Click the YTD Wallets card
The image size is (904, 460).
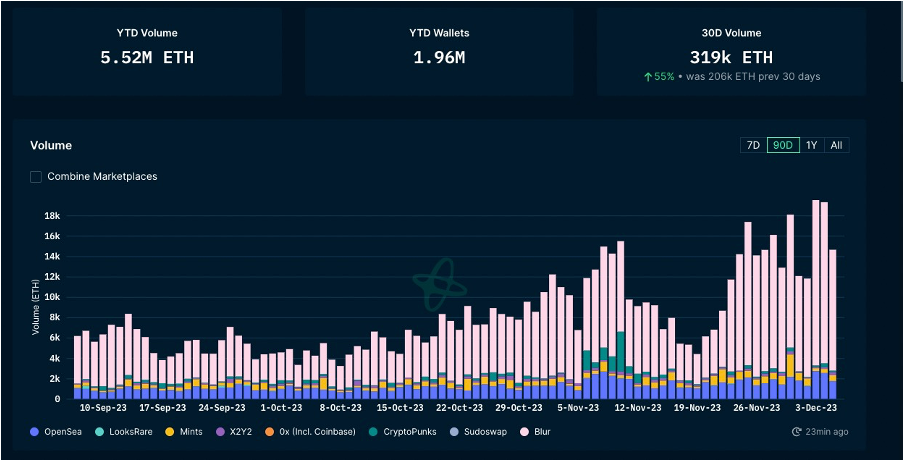(x=440, y=52)
